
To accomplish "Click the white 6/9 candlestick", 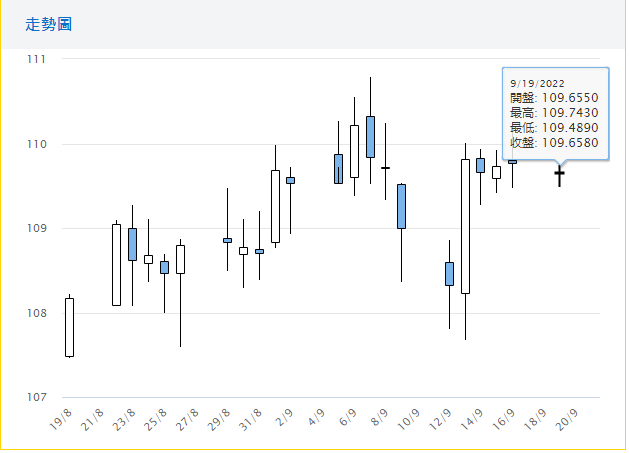I will click(354, 151).
